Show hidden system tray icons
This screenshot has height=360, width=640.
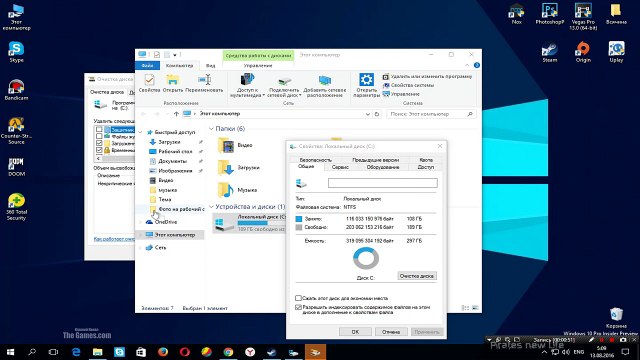[544, 352]
